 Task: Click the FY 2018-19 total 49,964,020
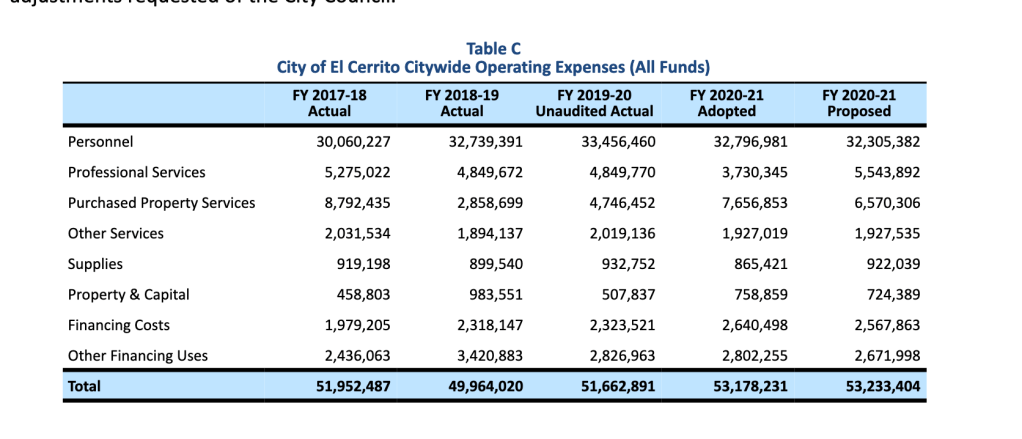(480, 386)
